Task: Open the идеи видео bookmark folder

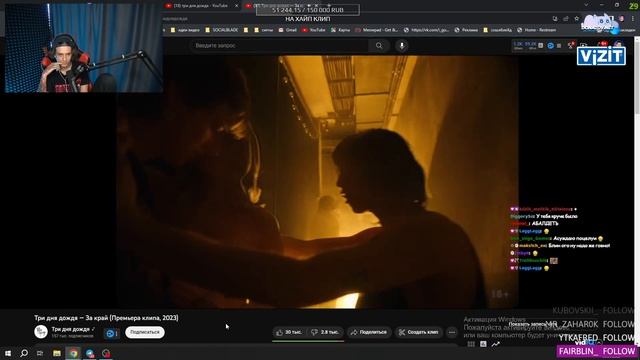Action: click(x=185, y=30)
